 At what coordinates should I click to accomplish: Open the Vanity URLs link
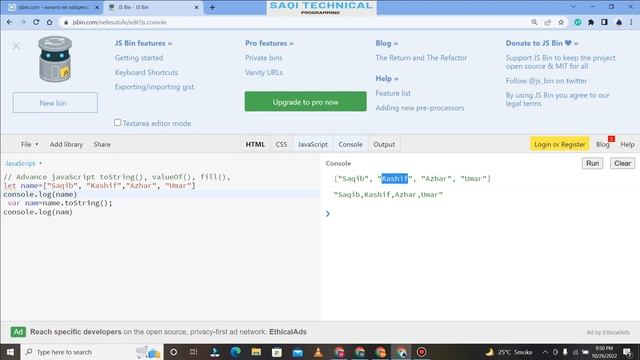[264, 73]
